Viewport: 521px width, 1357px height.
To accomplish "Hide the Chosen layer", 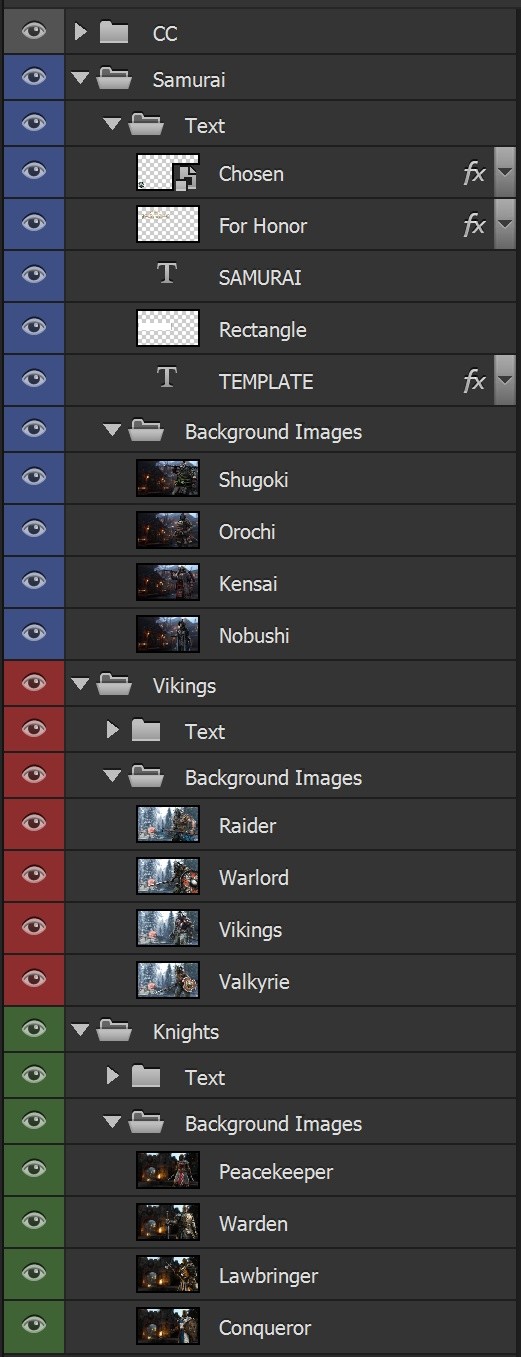I will coord(34,172).
